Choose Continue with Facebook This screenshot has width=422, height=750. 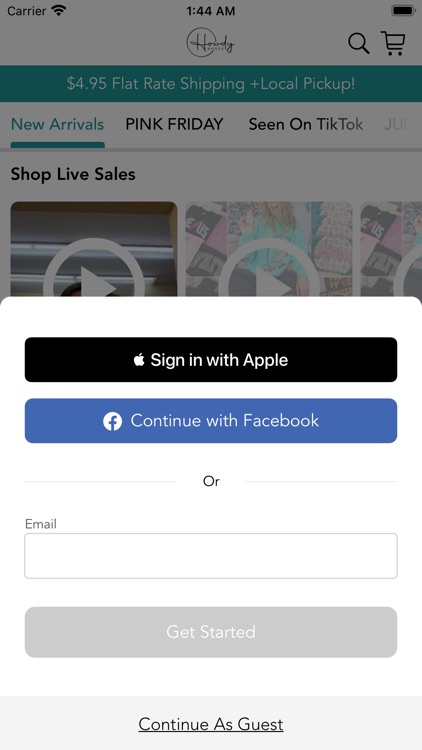click(x=211, y=421)
